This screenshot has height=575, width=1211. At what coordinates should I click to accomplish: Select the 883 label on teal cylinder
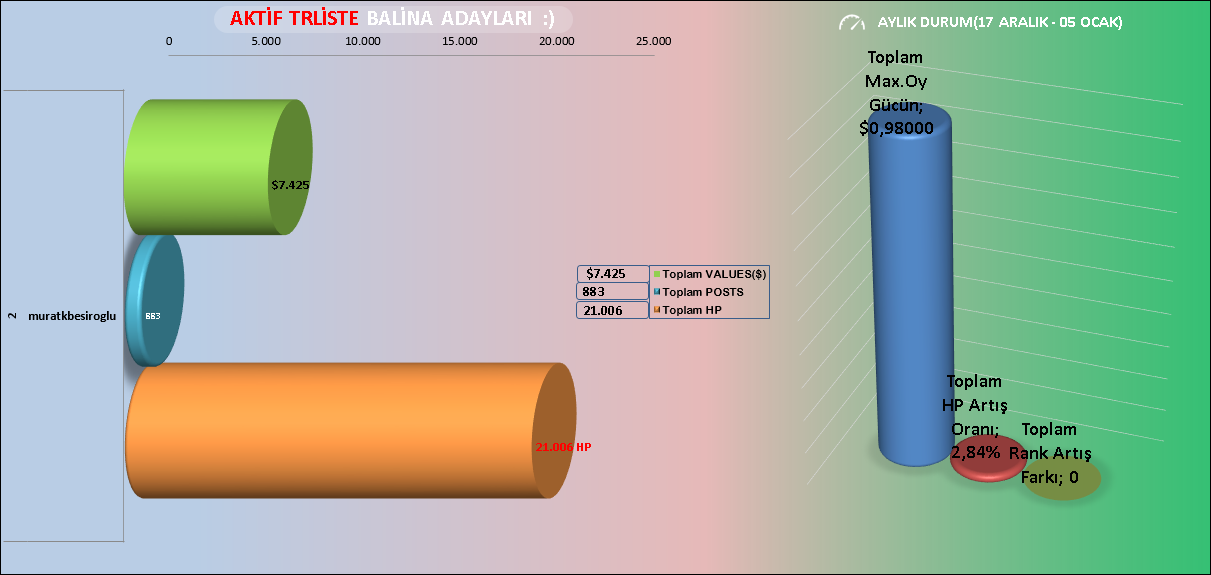153,316
